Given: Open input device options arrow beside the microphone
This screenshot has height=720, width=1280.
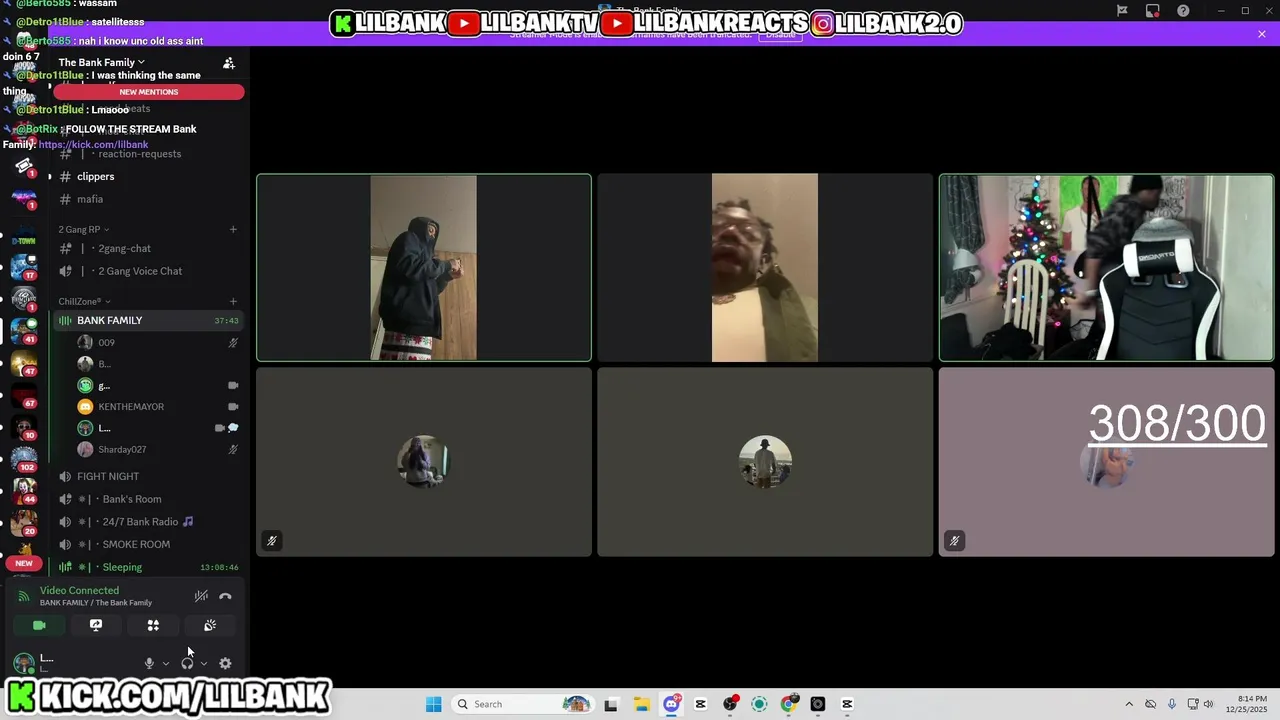Looking at the screenshot, I should [166, 663].
